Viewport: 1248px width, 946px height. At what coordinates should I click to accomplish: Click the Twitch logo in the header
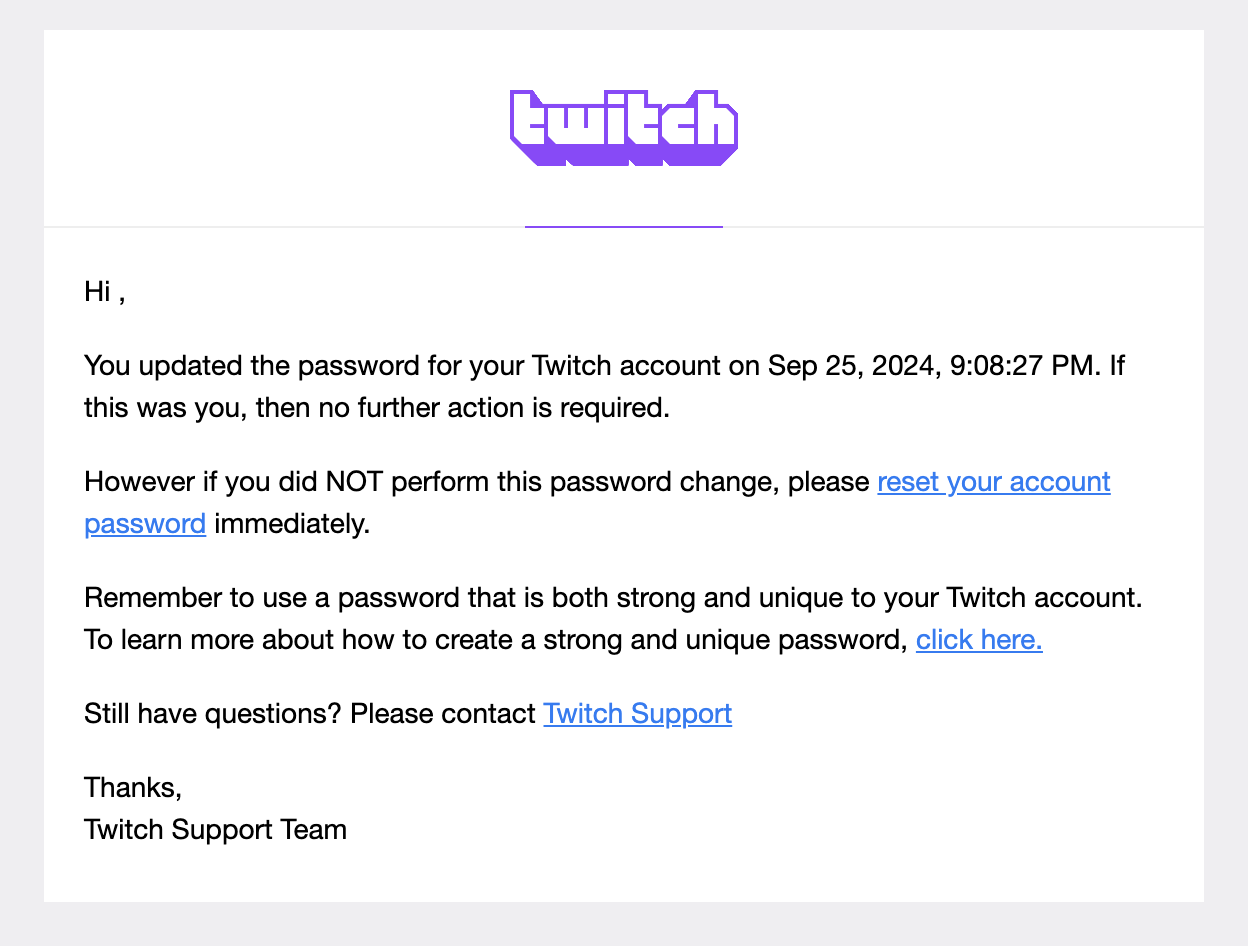(x=624, y=128)
